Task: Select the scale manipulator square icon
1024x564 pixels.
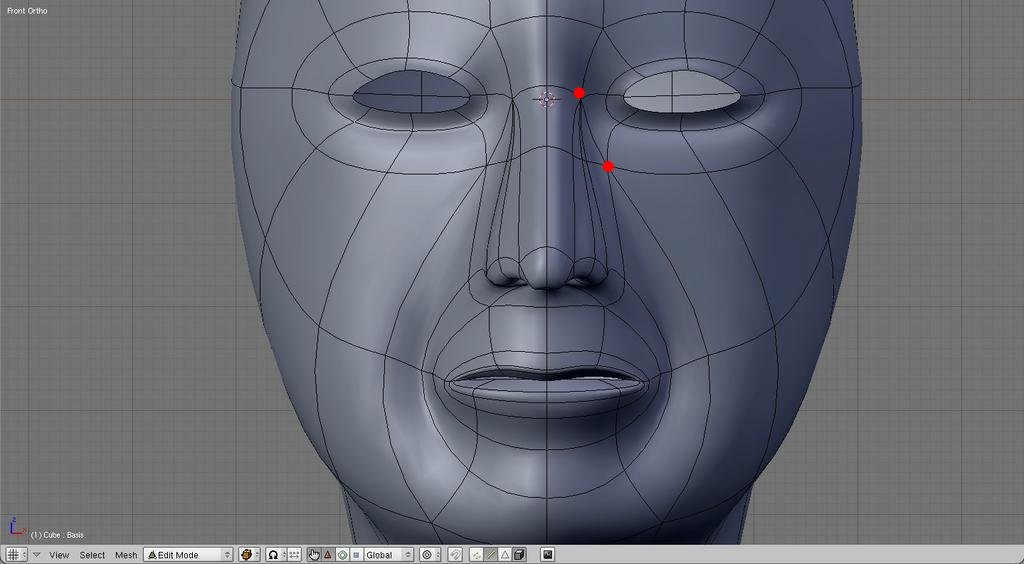Action: pos(356,554)
